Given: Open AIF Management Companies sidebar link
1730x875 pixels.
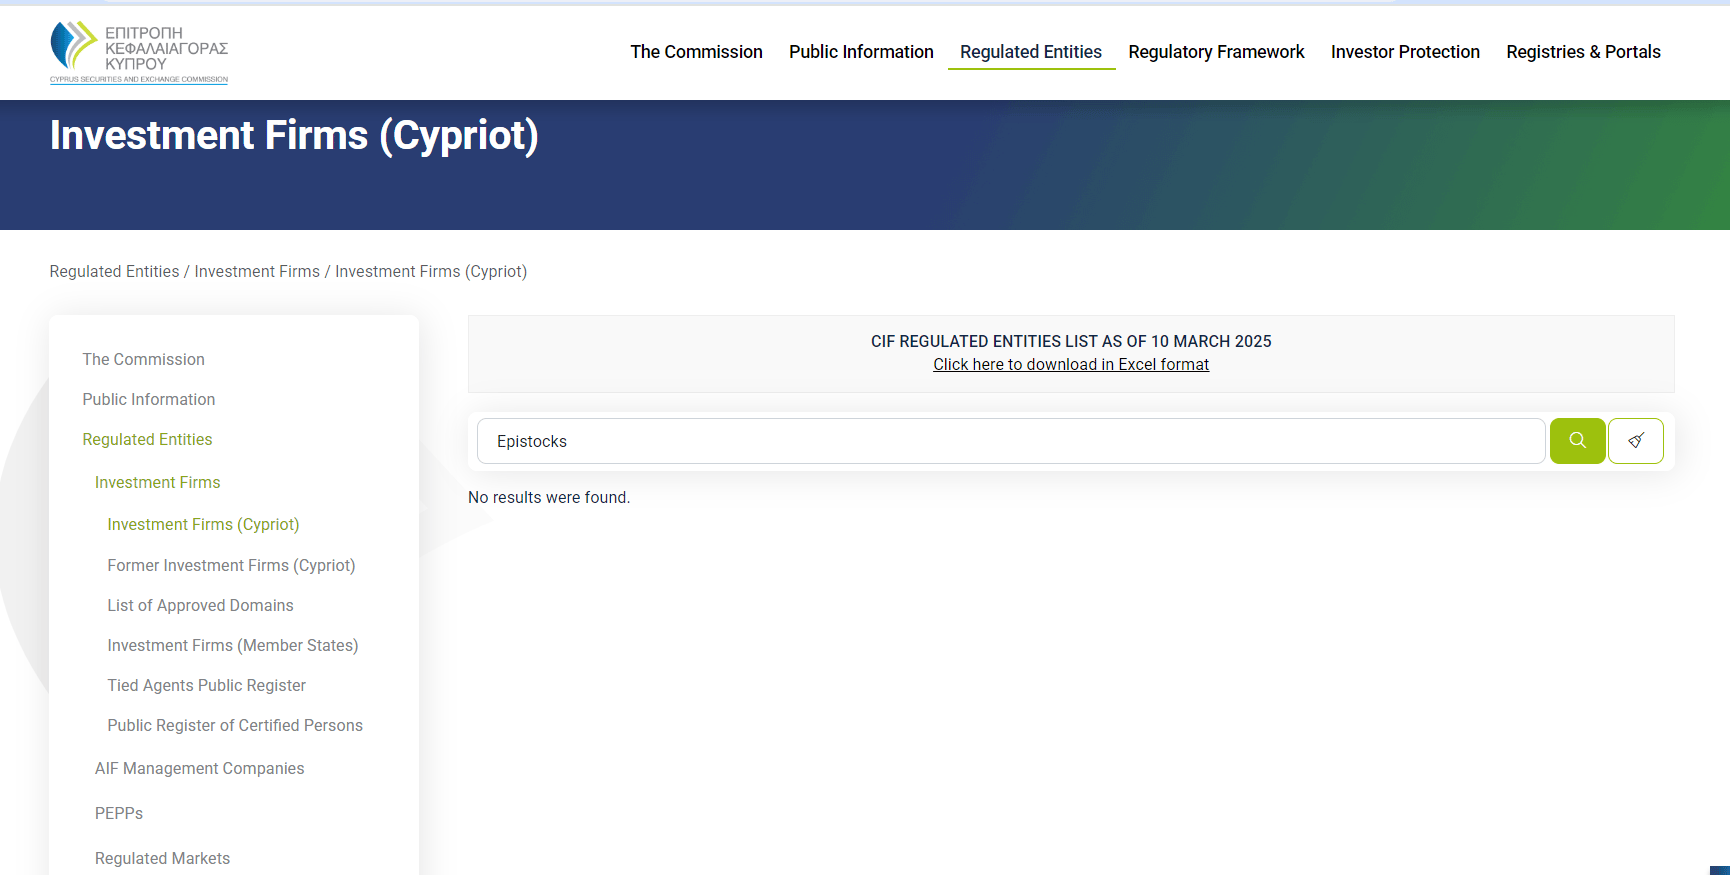Looking at the screenshot, I should pos(199,768).
